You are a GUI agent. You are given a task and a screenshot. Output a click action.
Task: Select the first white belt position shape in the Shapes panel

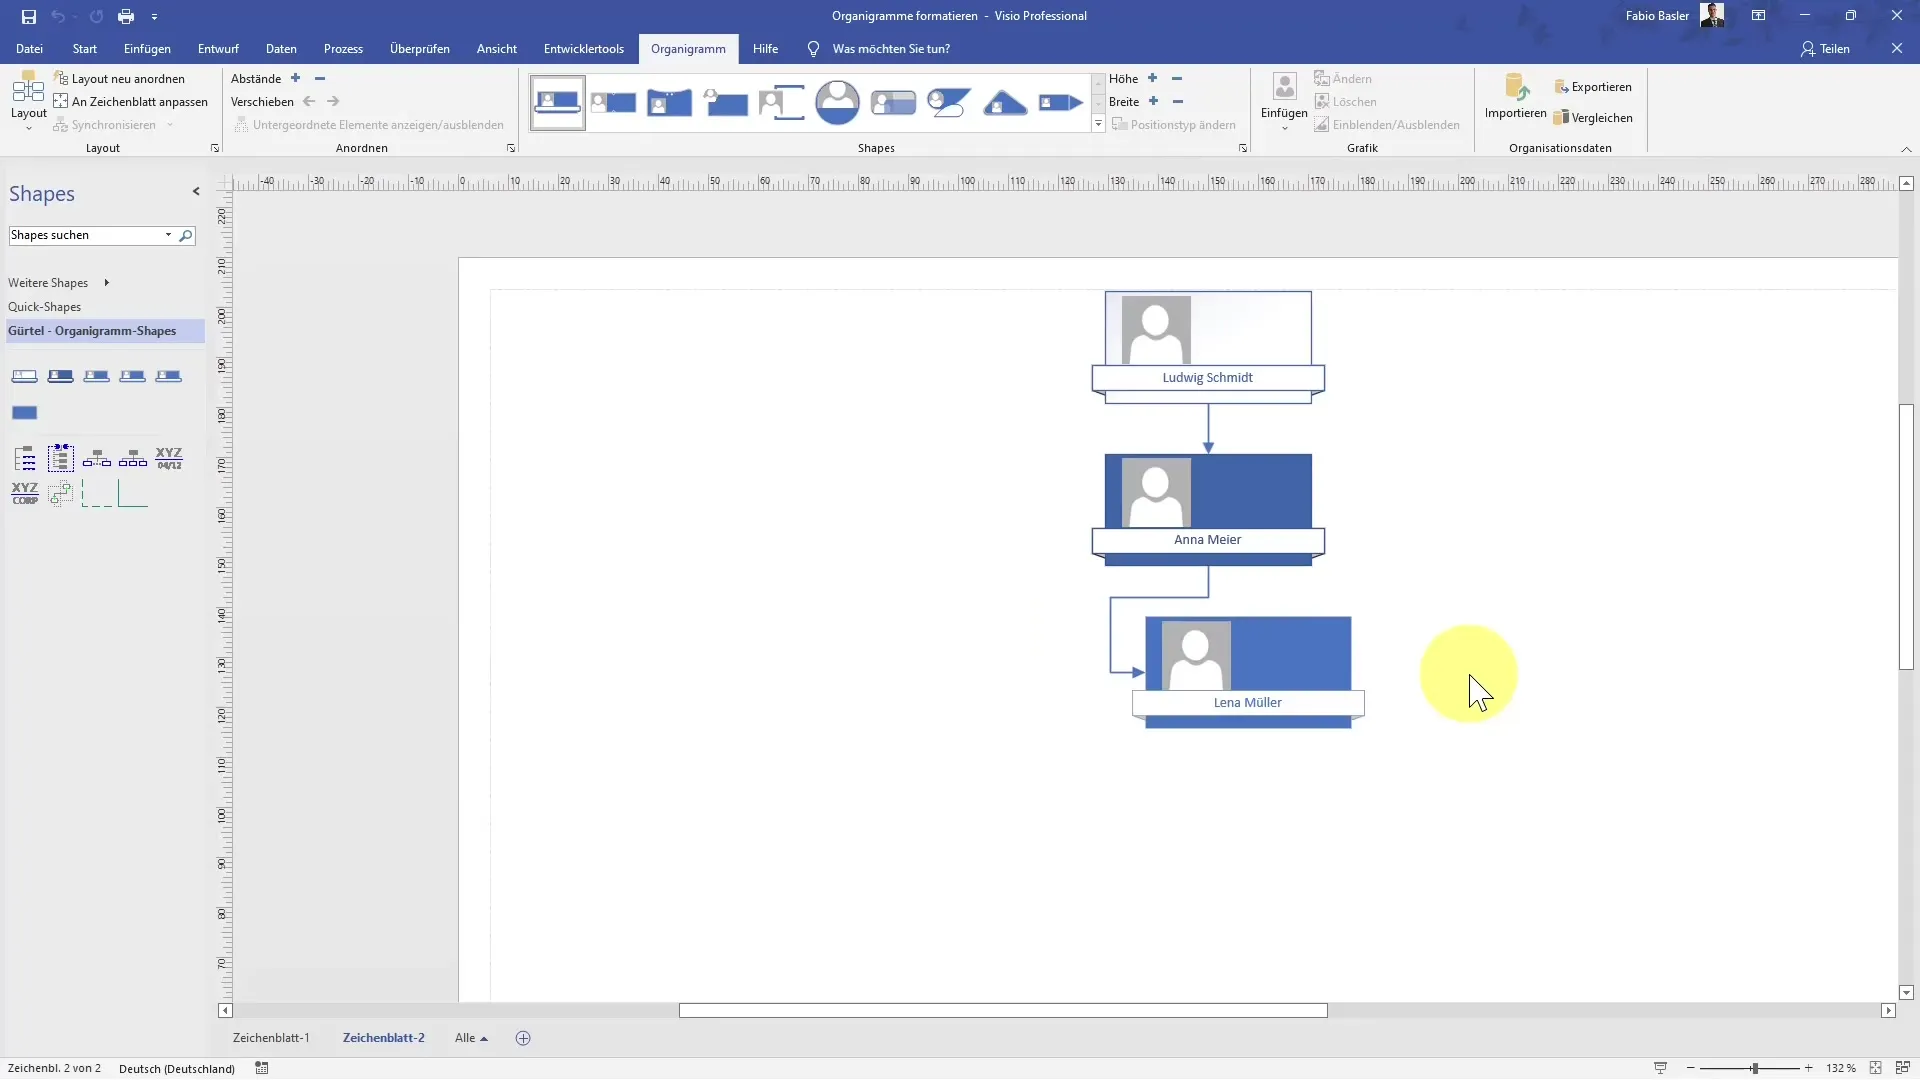[25, 376]
